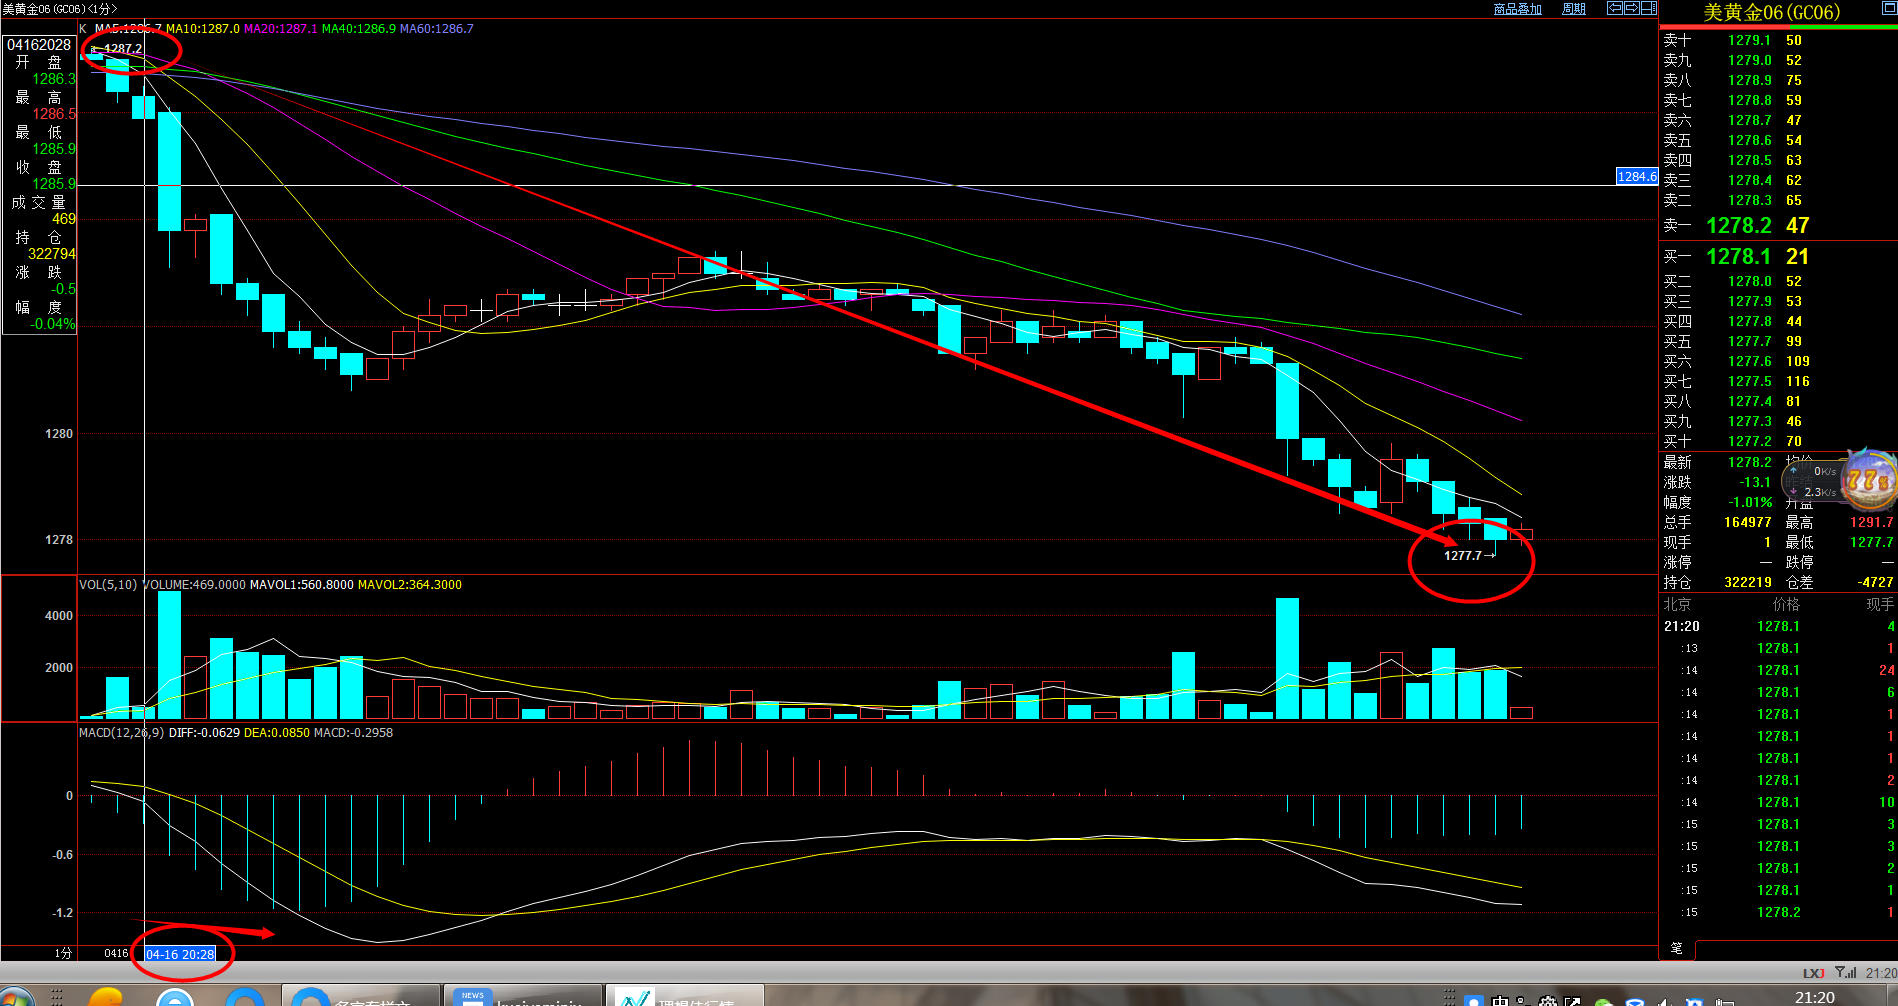Click the 北京 time column header
Screen dimensions: 1898x1006
point(1677,604)
